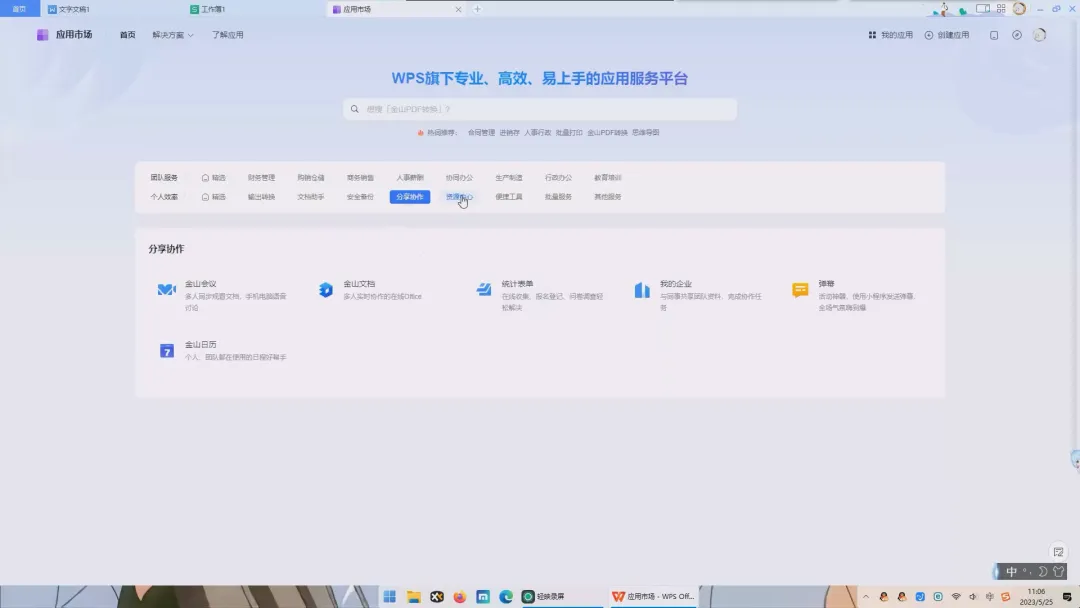
Task: Click the purple 应用市场 logo icon
Action: 43,34
